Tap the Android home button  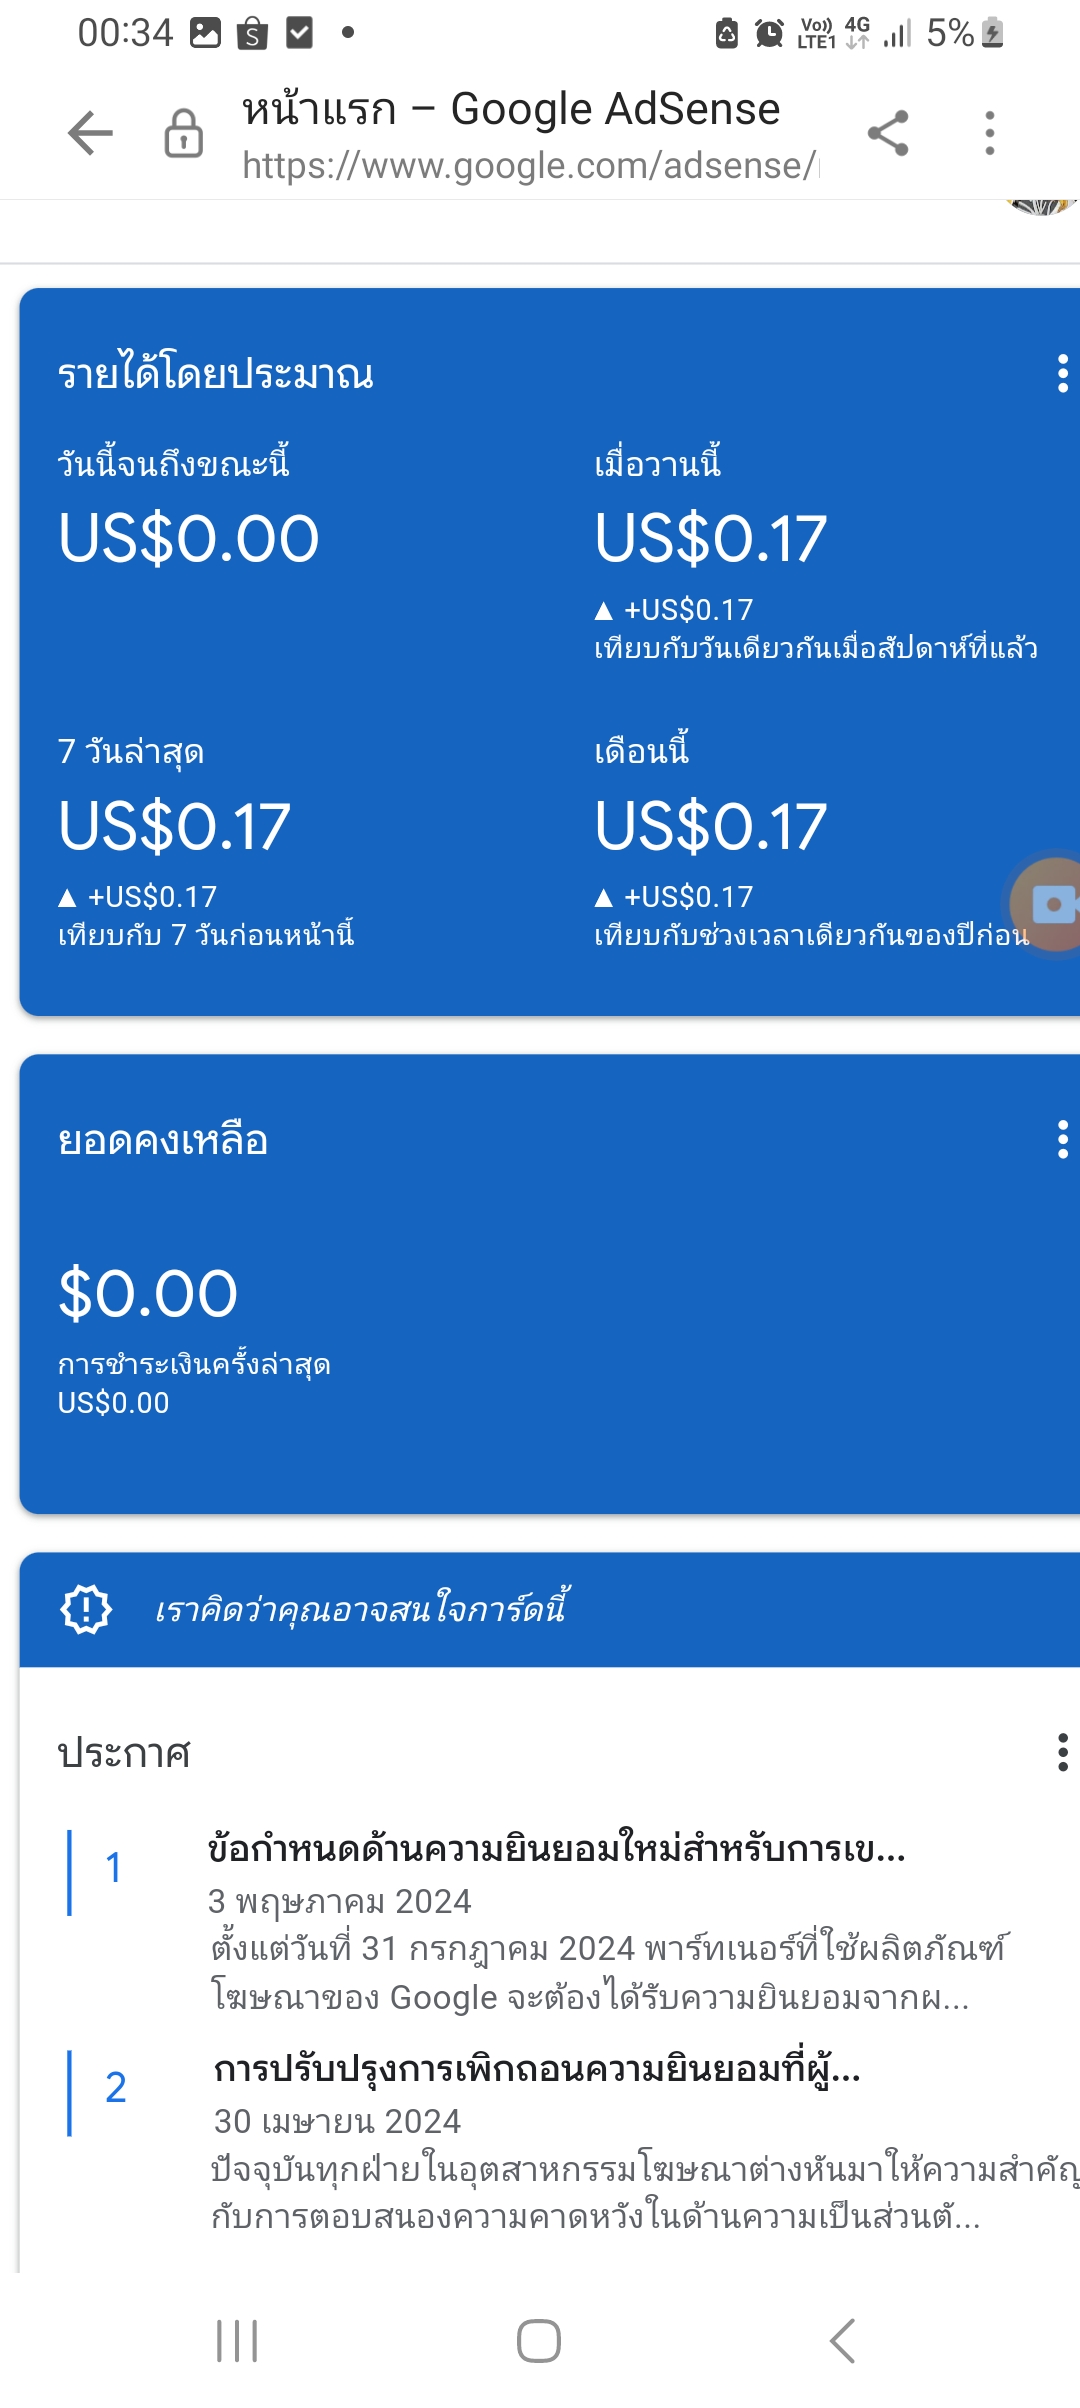[539, 2341]
